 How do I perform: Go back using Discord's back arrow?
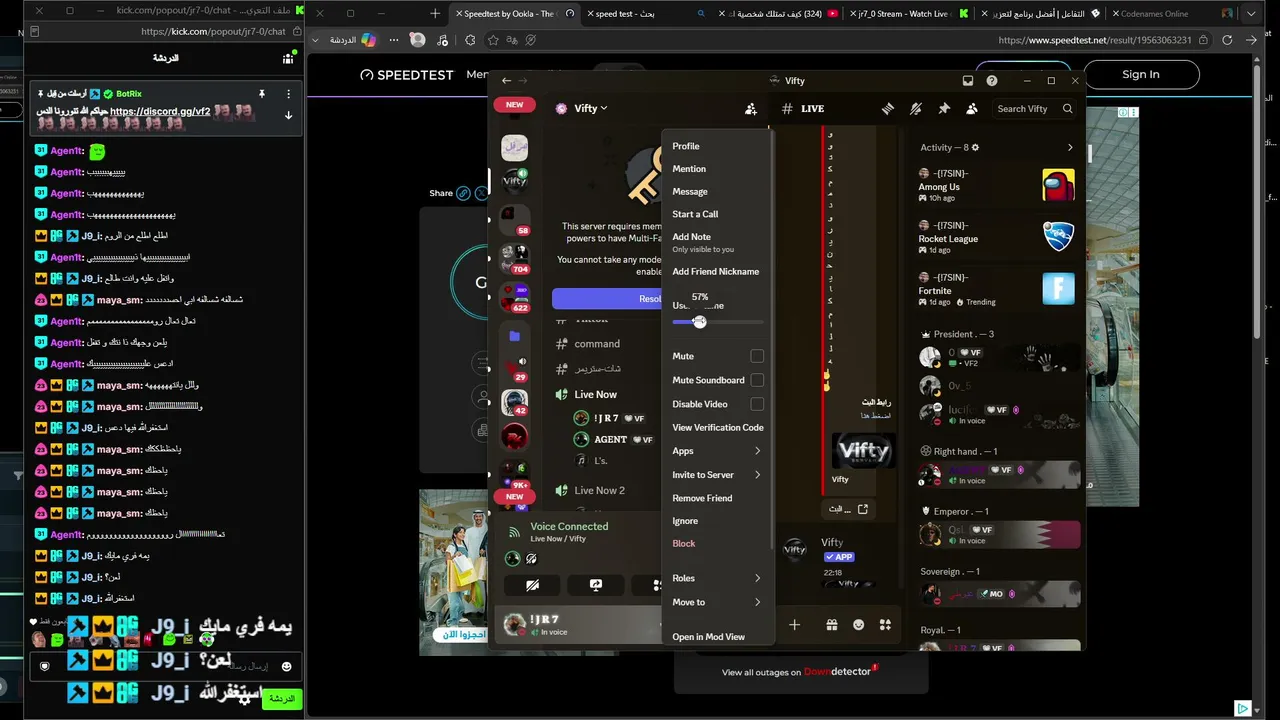pos(507,81)
